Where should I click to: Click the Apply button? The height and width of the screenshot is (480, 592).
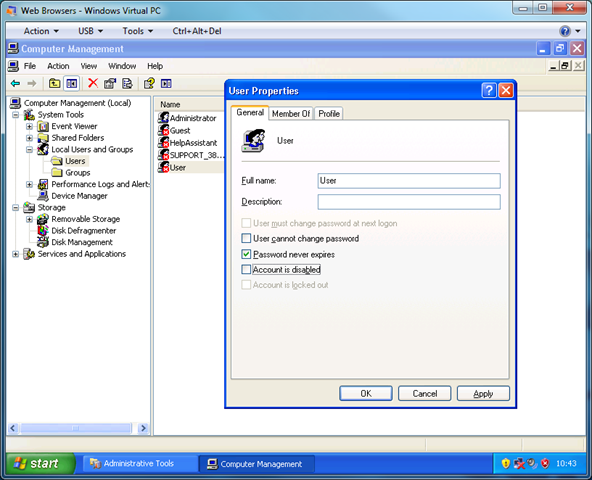483,394
